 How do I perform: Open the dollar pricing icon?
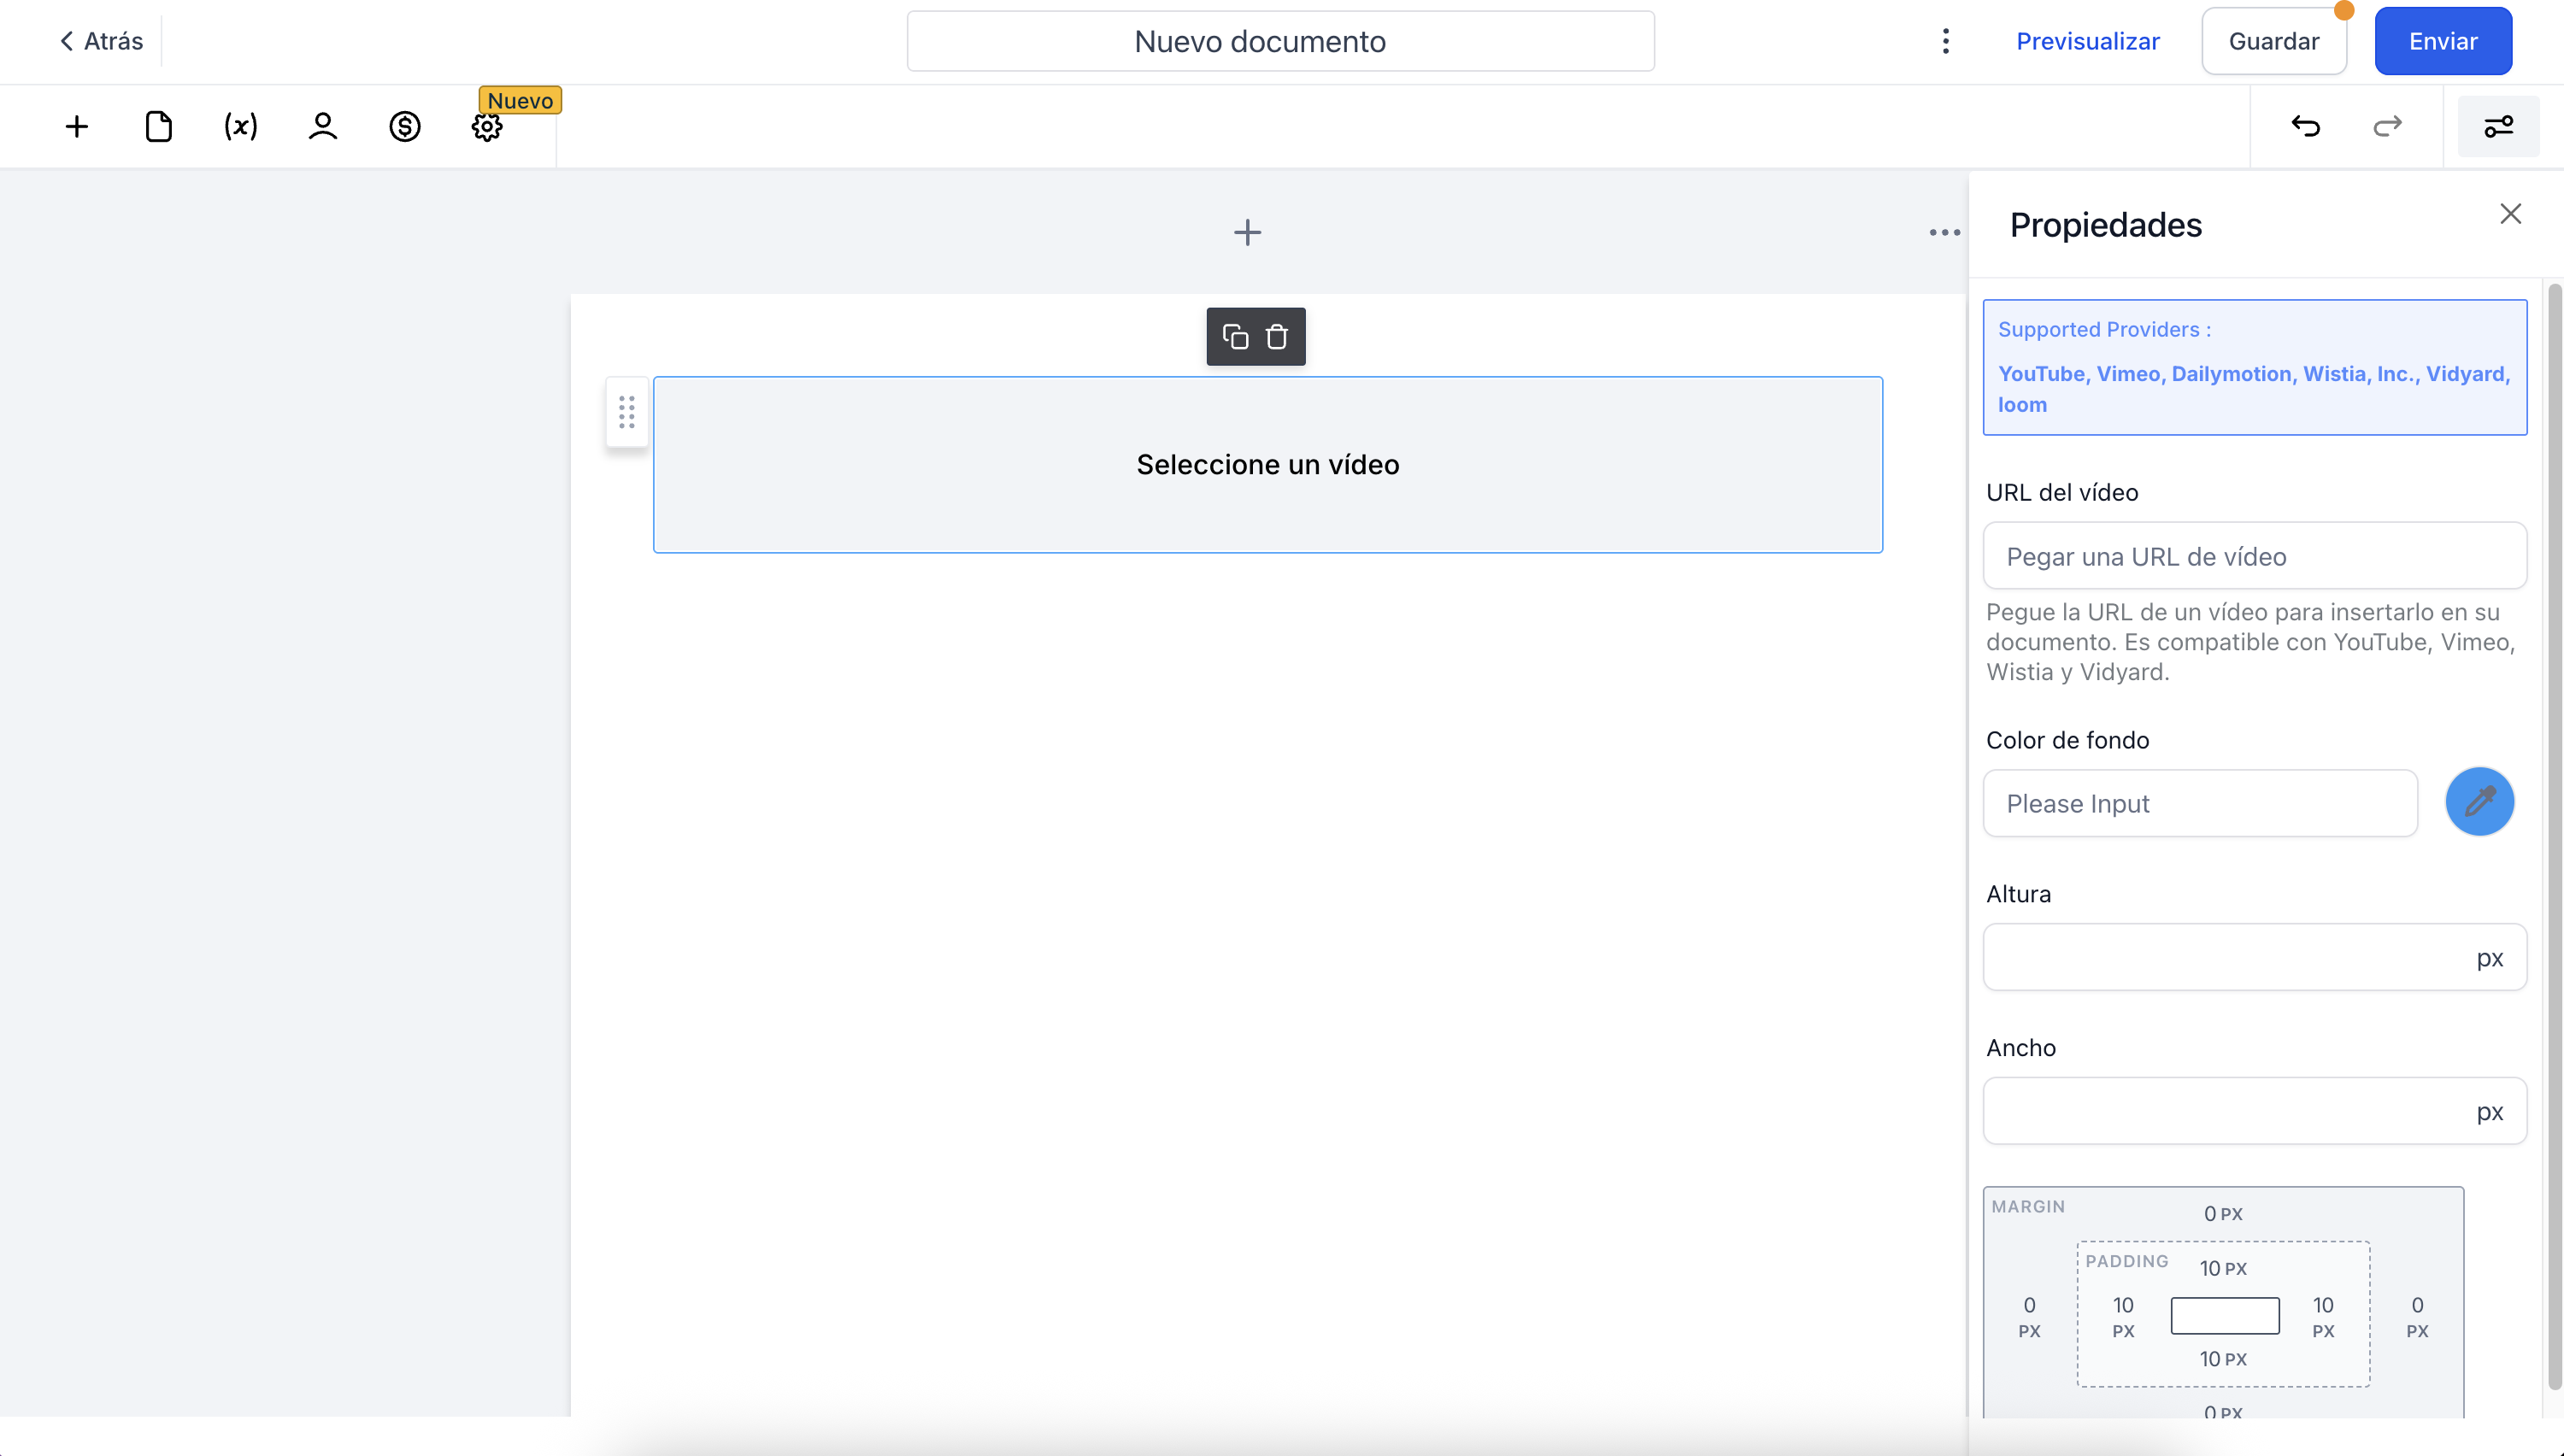tap(405, 127)
